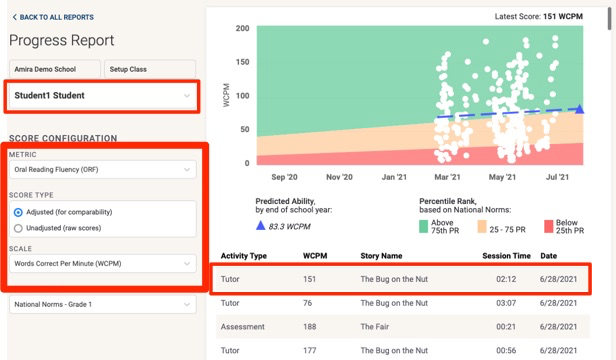Click the back arrow chevron icon
Image resolution: width=616 pixels, height=360 pixels.
pyautogui.click(x=15, y=17)
